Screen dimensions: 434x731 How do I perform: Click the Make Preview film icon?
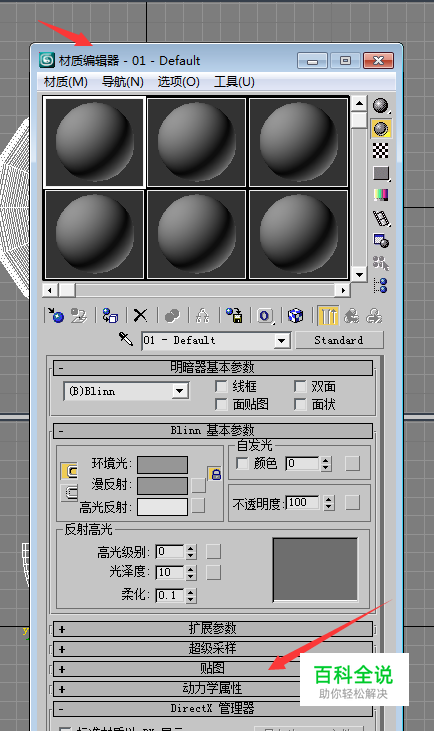[x=381, y=218]
